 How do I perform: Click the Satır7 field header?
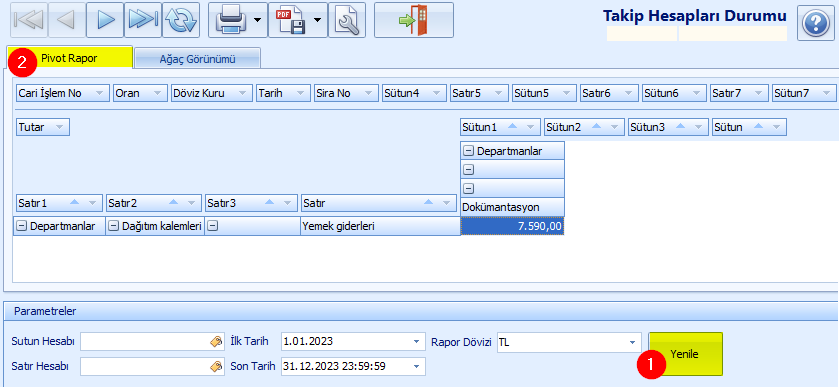point(739,93)
